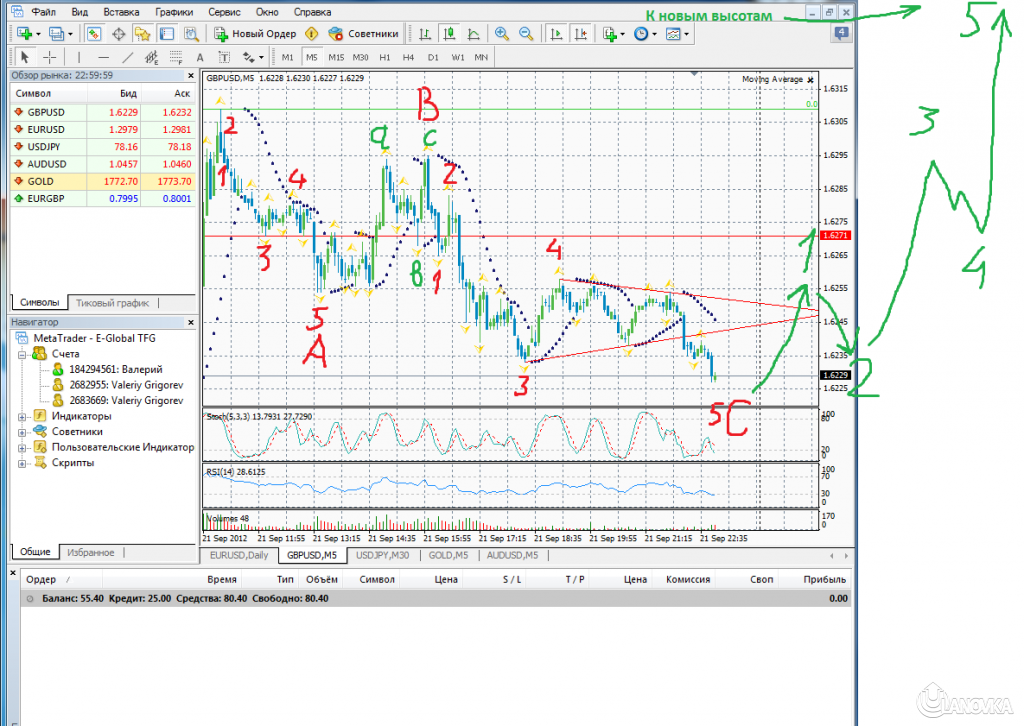Screen dimensions: 1024x726
Task: Open the indicators list dropdown
Action: (x=610, y=34)
